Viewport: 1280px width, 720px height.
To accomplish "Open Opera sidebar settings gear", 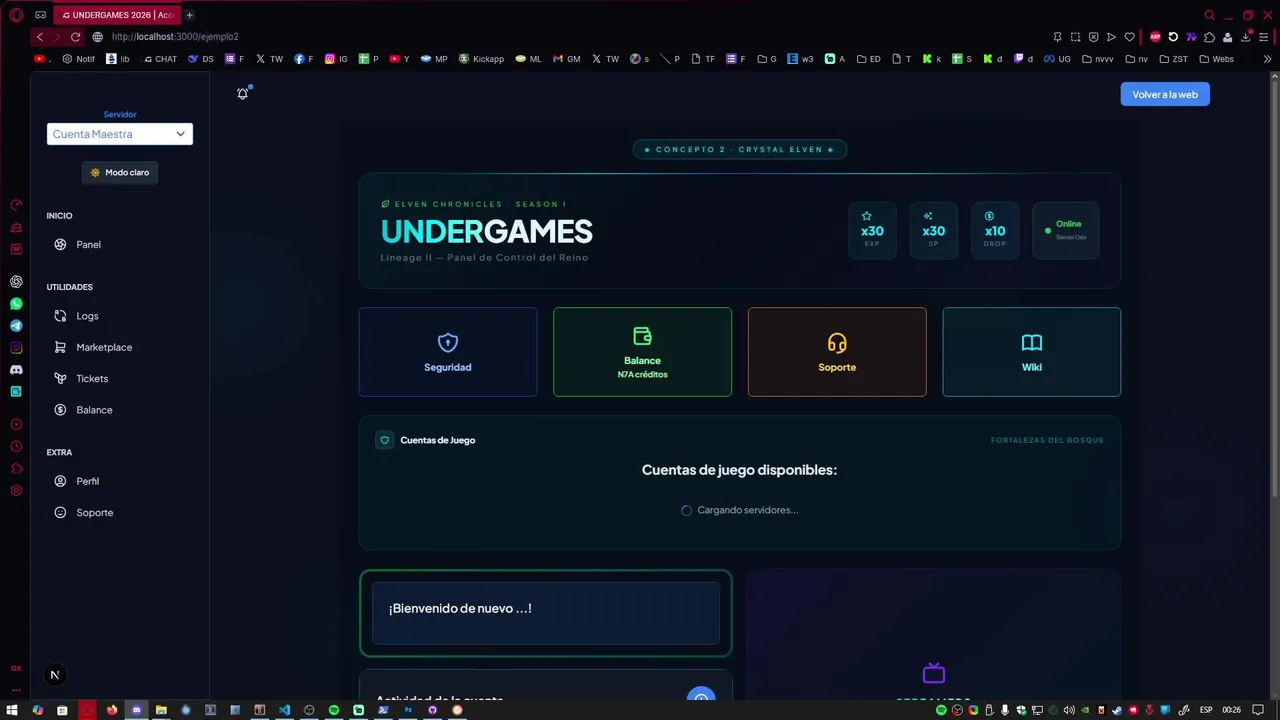I will 16,491.
